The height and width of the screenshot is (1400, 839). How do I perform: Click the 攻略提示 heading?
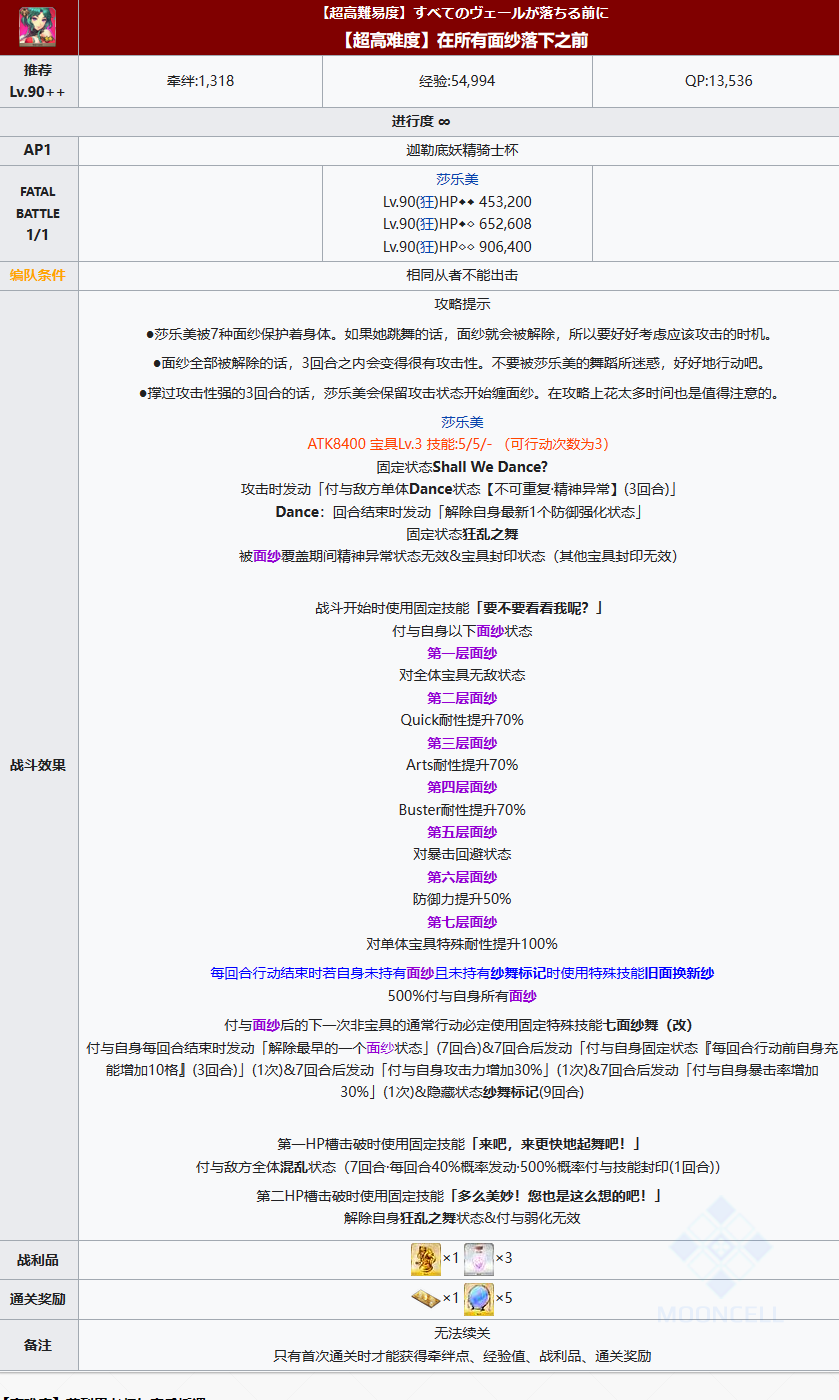(x=462, y=304)
